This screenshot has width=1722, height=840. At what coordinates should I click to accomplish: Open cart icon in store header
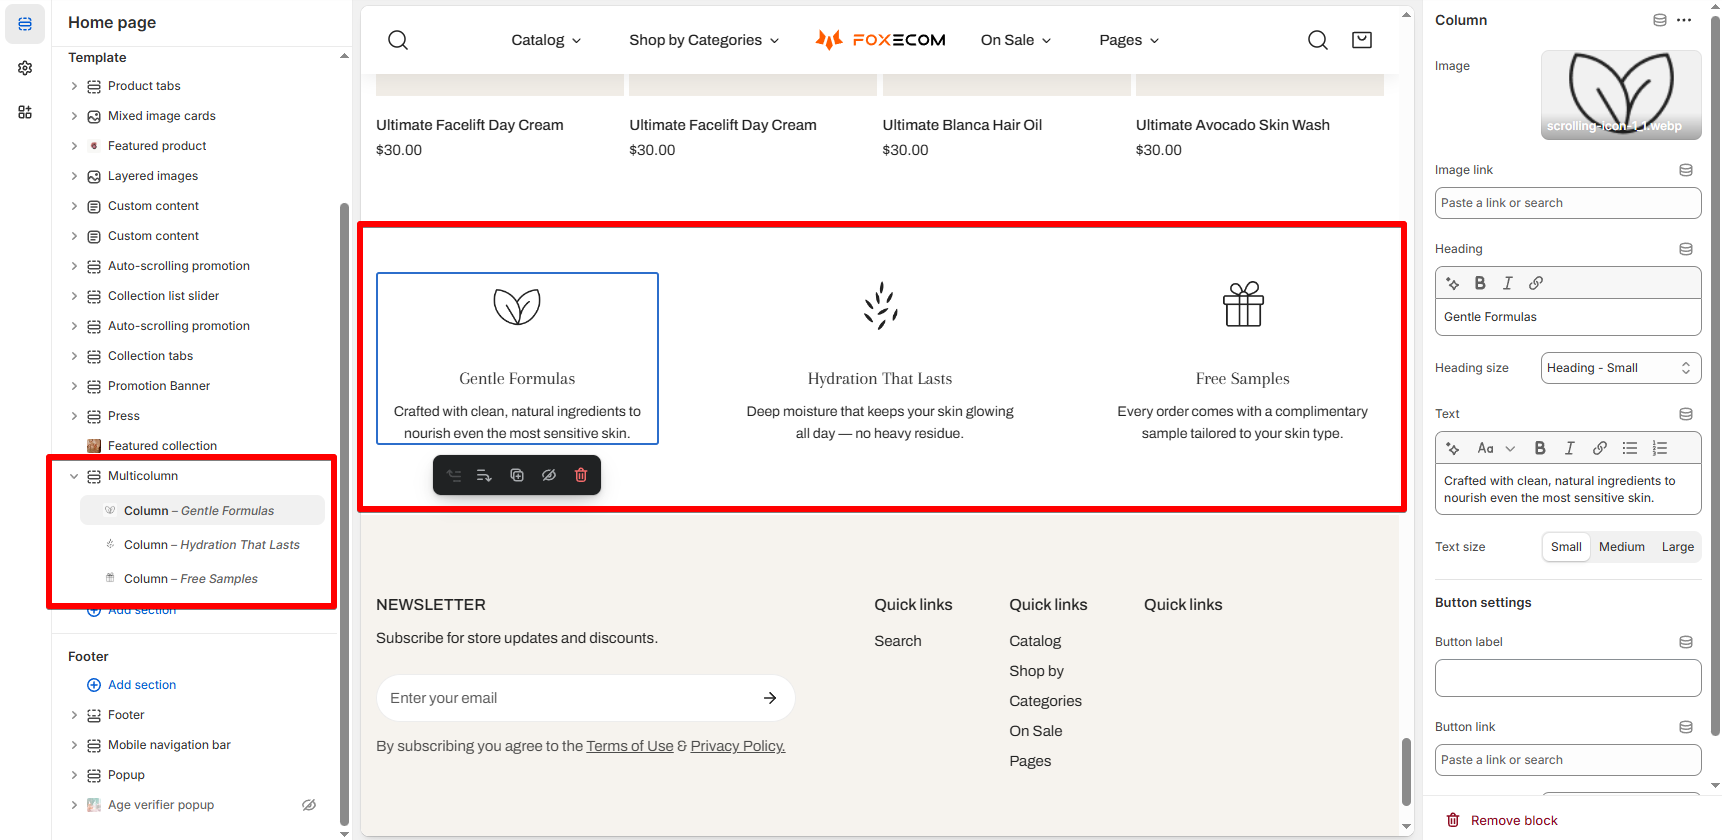1362,40
